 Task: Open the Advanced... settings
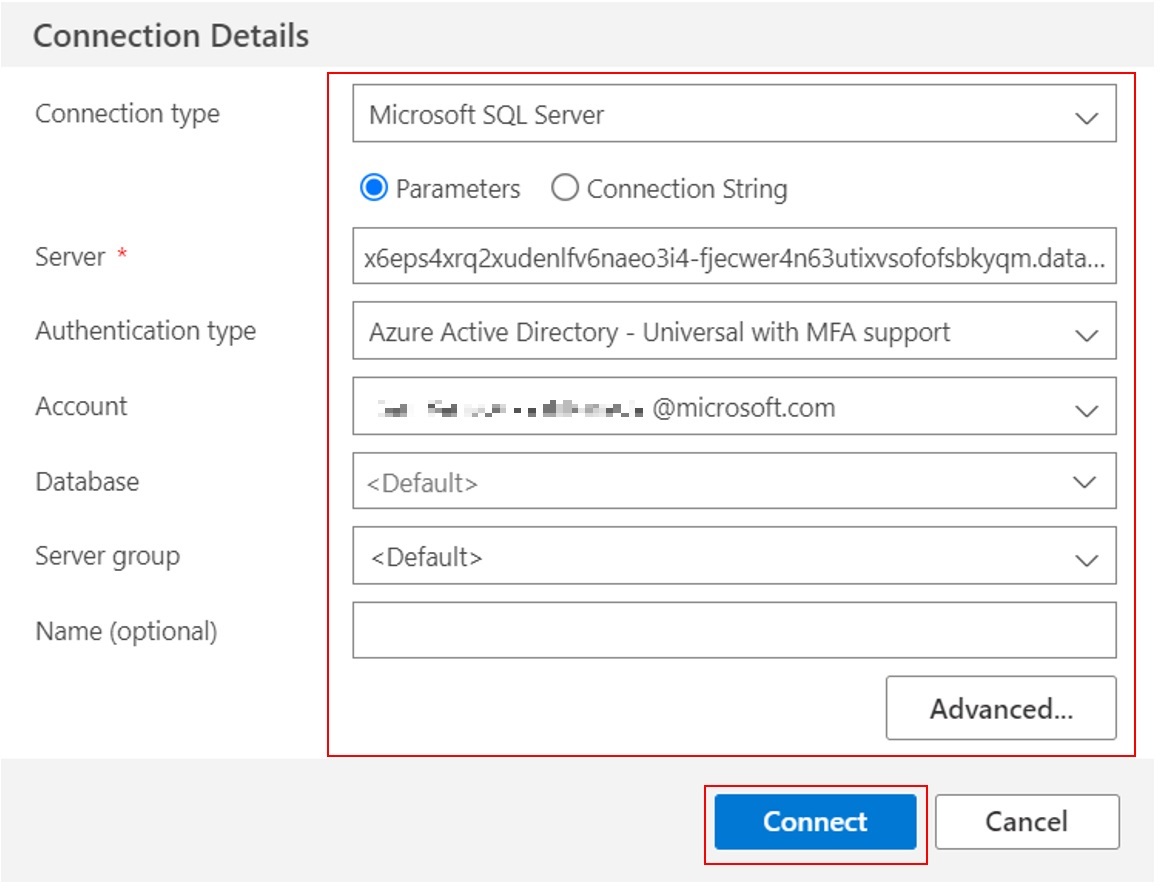[1001, 707]
